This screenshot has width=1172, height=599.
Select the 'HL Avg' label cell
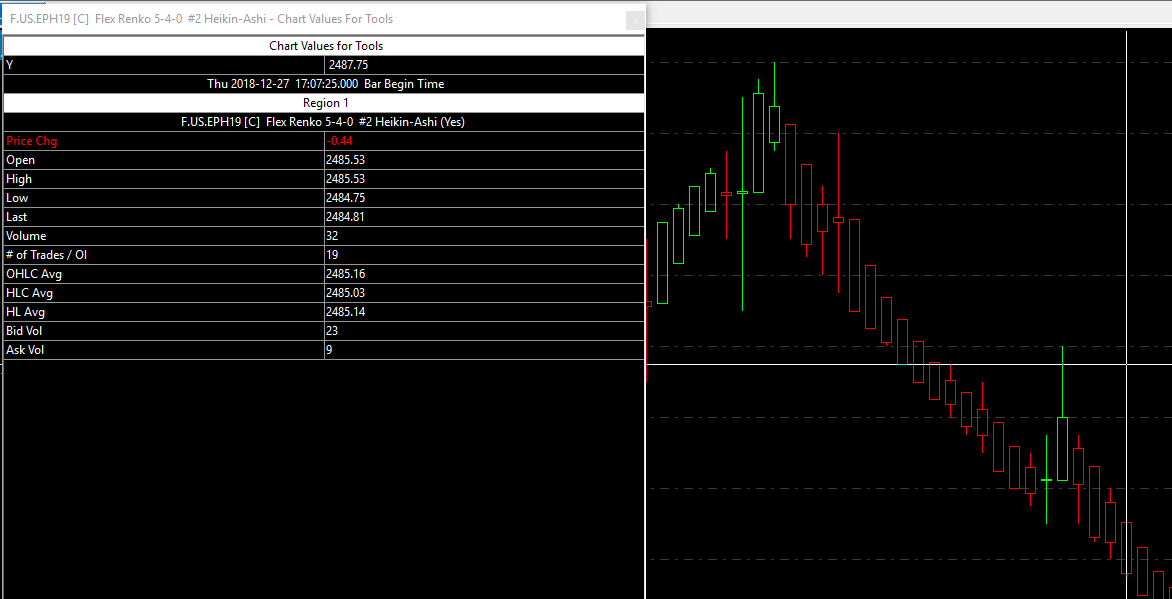[164, 312]
